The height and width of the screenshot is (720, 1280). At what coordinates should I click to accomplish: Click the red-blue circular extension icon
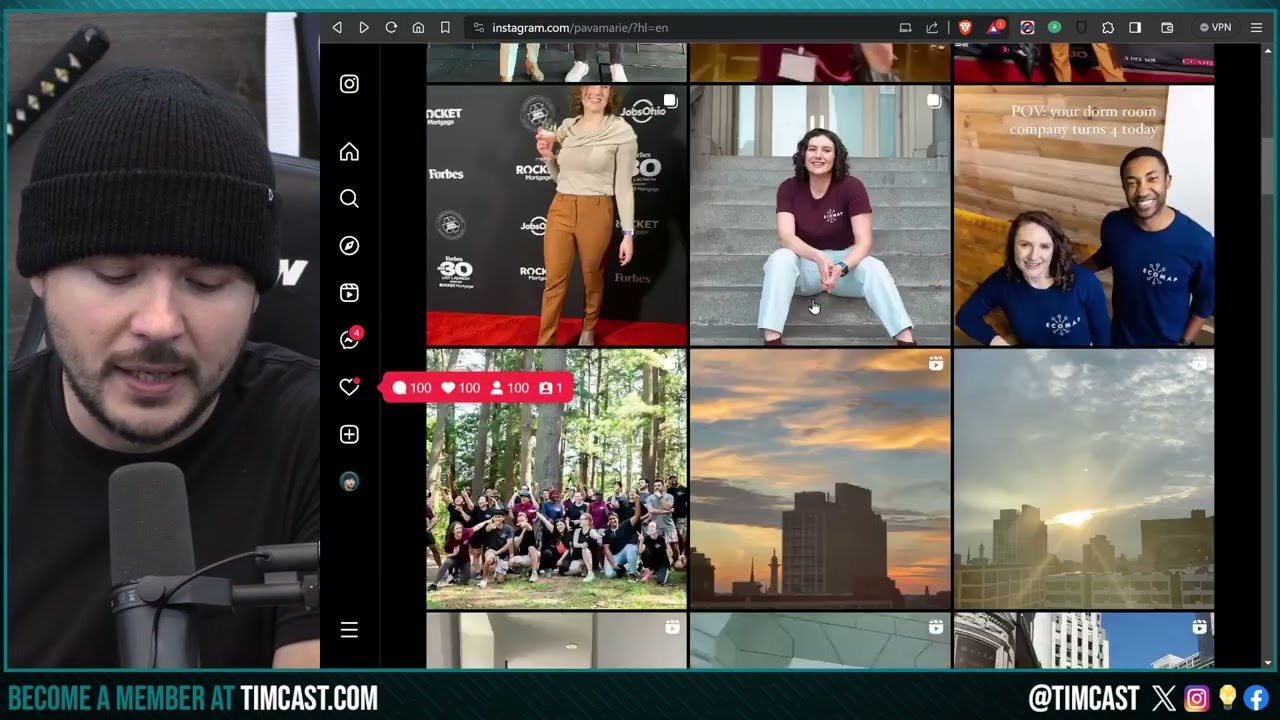pyautogui.click(x=1027, y=28)
